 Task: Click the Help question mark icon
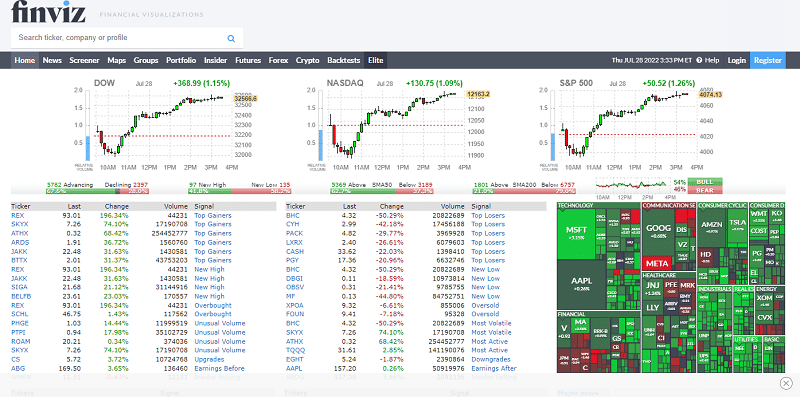coord(699,60)
